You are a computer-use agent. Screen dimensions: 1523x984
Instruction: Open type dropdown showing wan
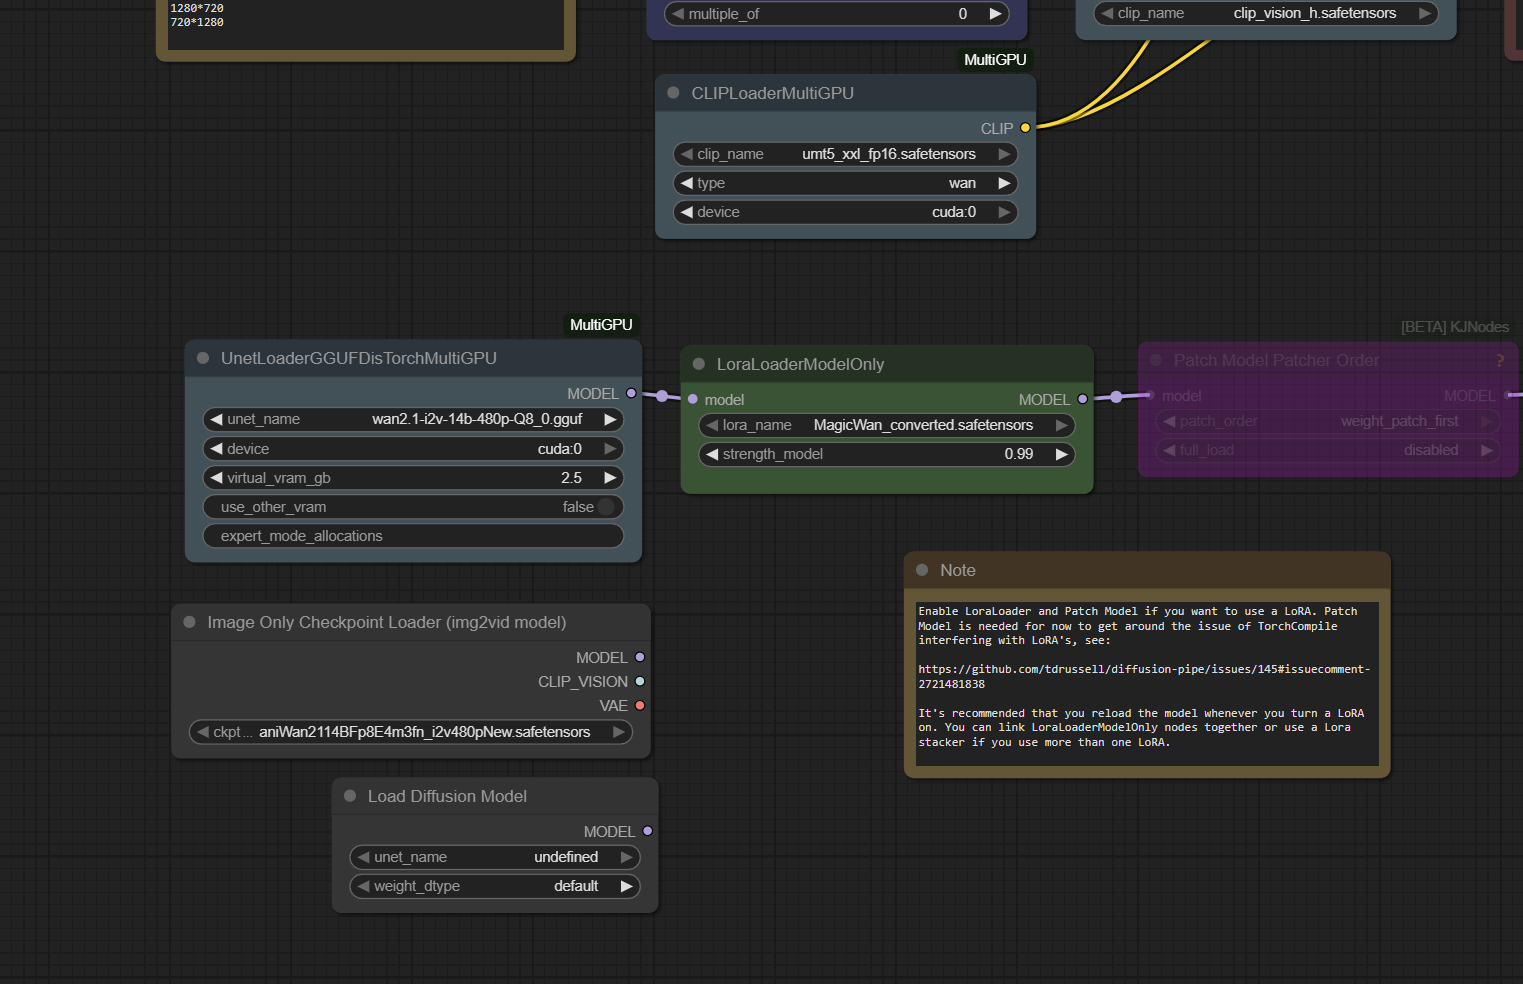coord(845,183)
